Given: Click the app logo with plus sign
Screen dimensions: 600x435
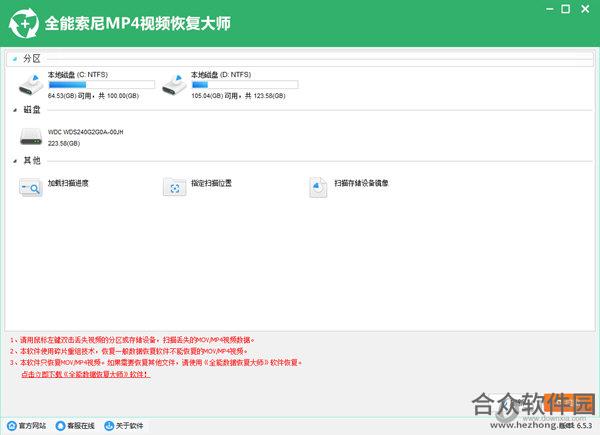Looking at the screenshot, I should 24,24.
